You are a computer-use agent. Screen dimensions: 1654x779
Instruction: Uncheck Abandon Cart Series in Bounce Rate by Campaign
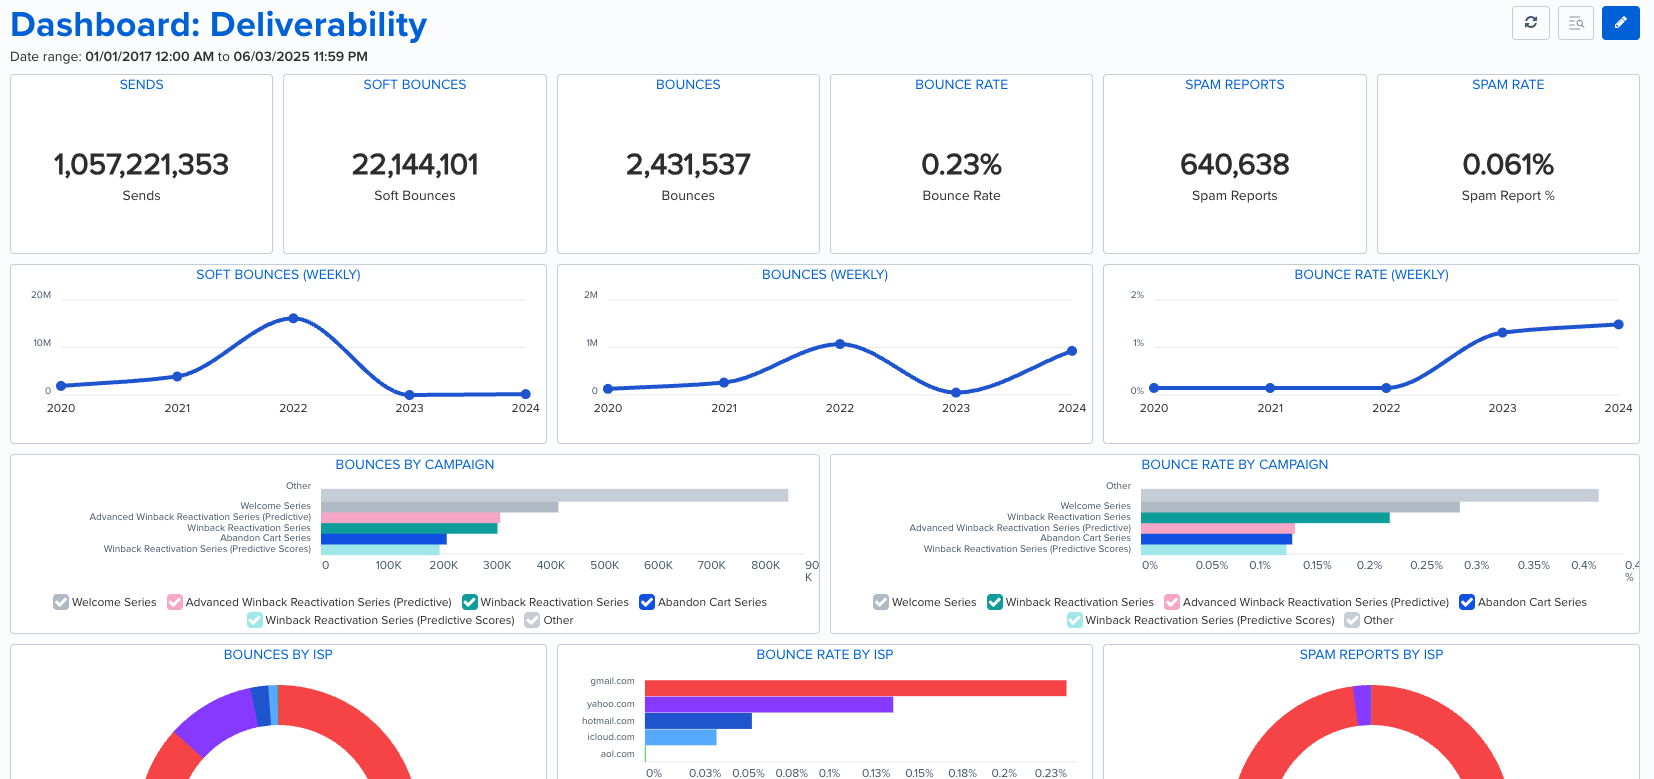[1467, 602]
